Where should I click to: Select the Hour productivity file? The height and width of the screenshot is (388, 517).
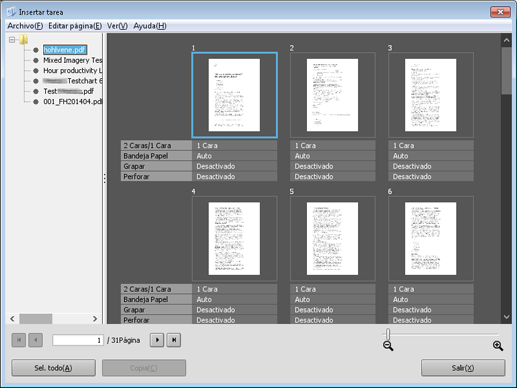point(73,71)
